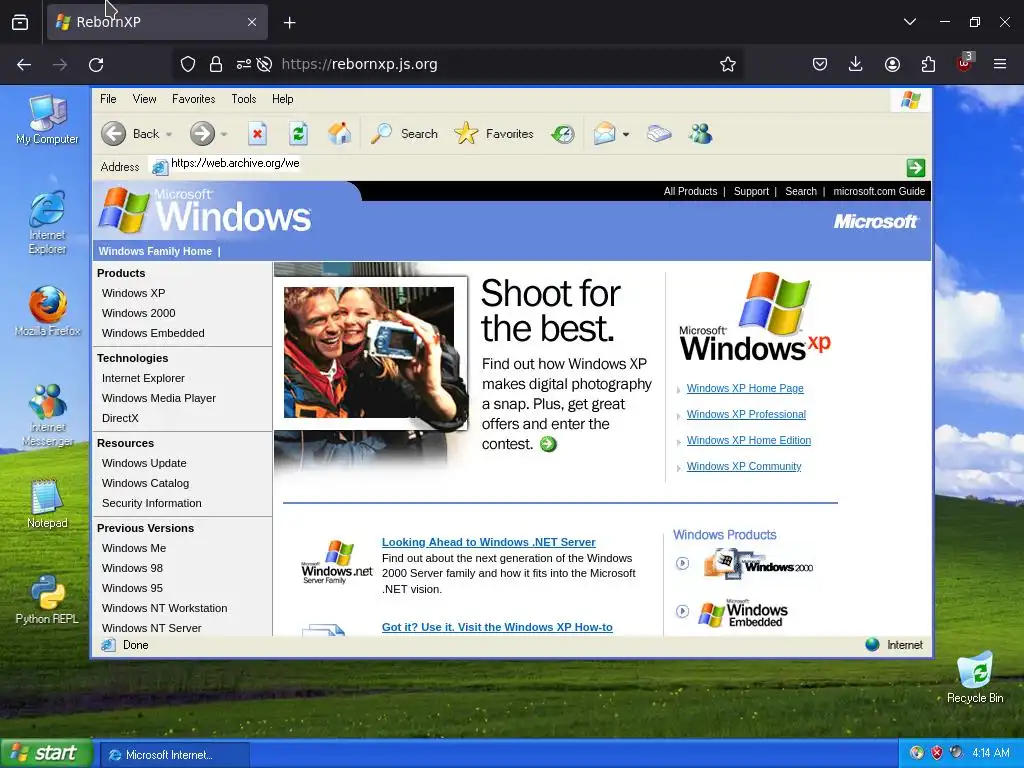1024x768 pixels.
Task: Click Support in top navigation
Action: click(x=751, y=191)
